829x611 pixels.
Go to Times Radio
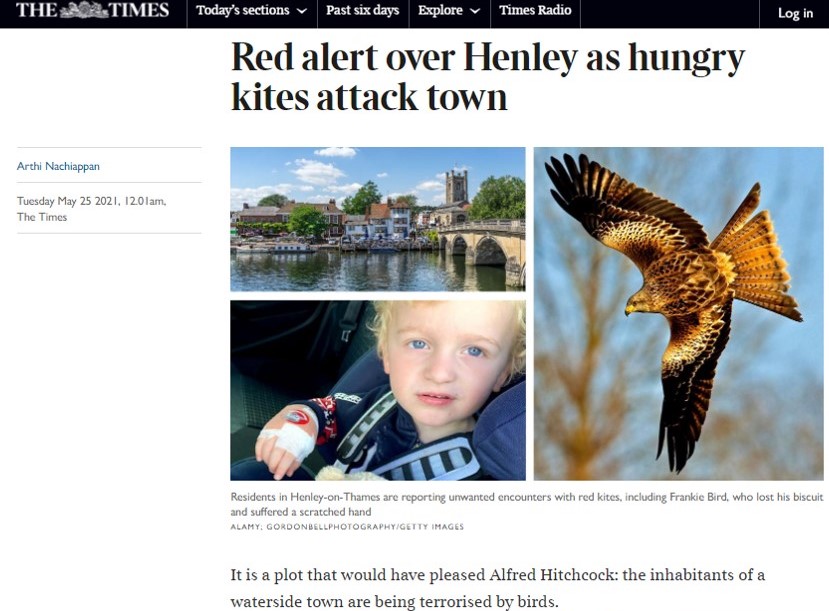[535, 11]
